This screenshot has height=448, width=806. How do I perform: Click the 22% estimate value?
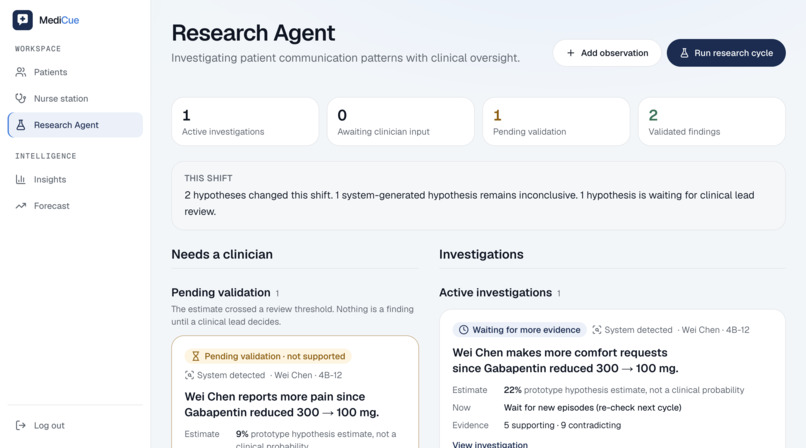click(x=512, y=390)
